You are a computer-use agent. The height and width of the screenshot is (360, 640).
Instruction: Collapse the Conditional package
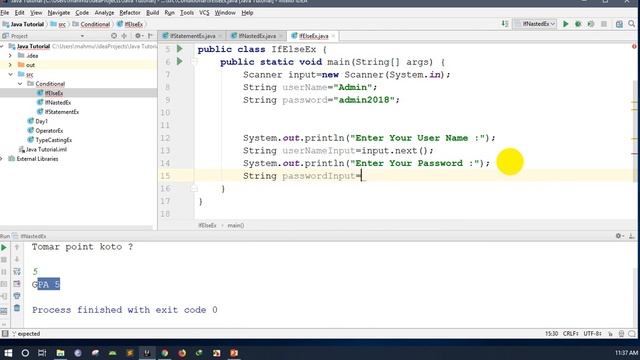click(x=20, y=84)
